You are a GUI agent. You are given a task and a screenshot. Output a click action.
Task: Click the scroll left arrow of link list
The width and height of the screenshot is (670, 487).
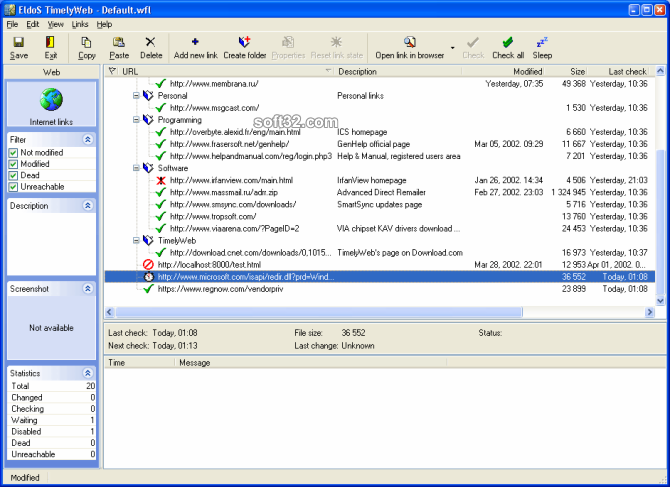(110, 312)
